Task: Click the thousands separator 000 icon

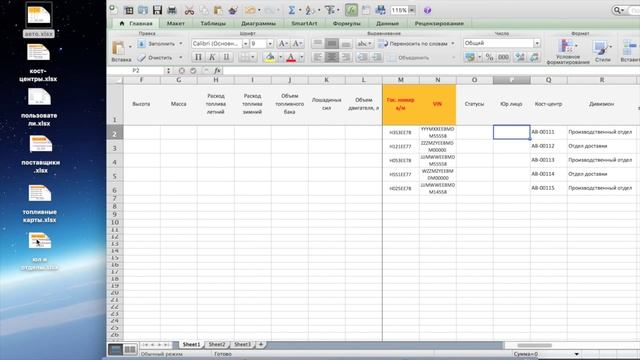Action: coord(503,57)
